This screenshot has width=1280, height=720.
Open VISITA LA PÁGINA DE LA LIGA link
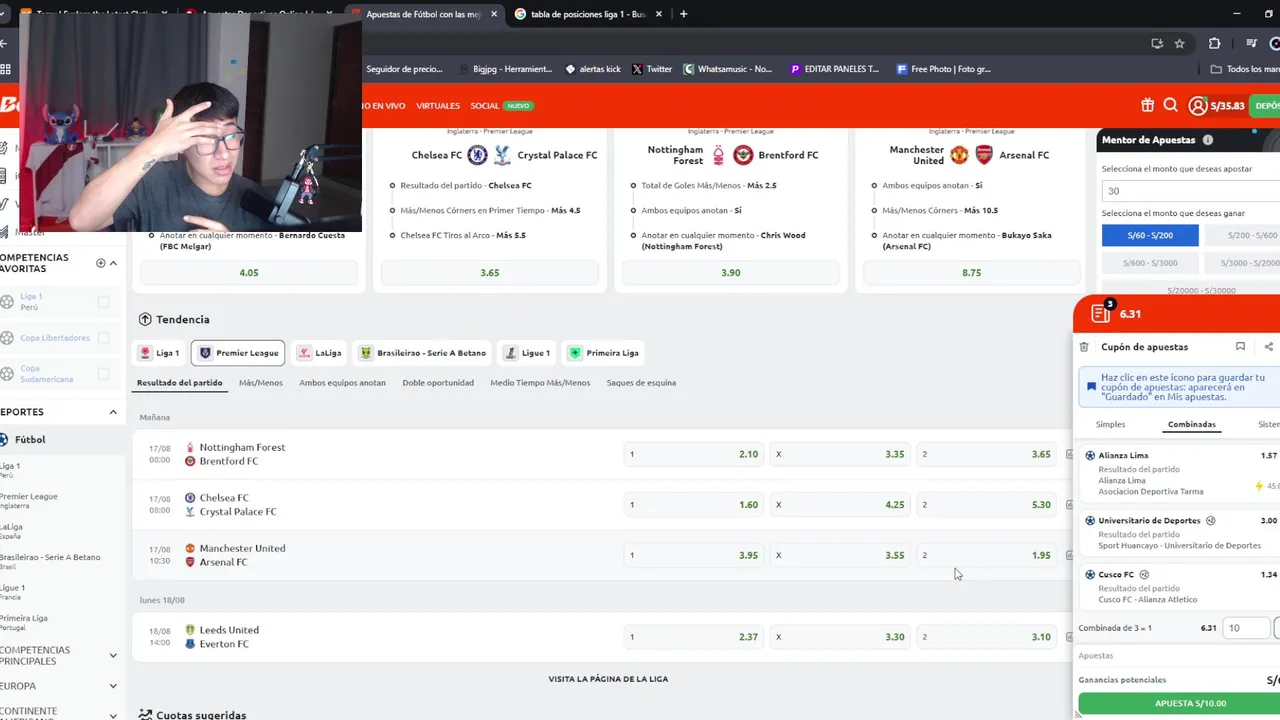point(608,679)
